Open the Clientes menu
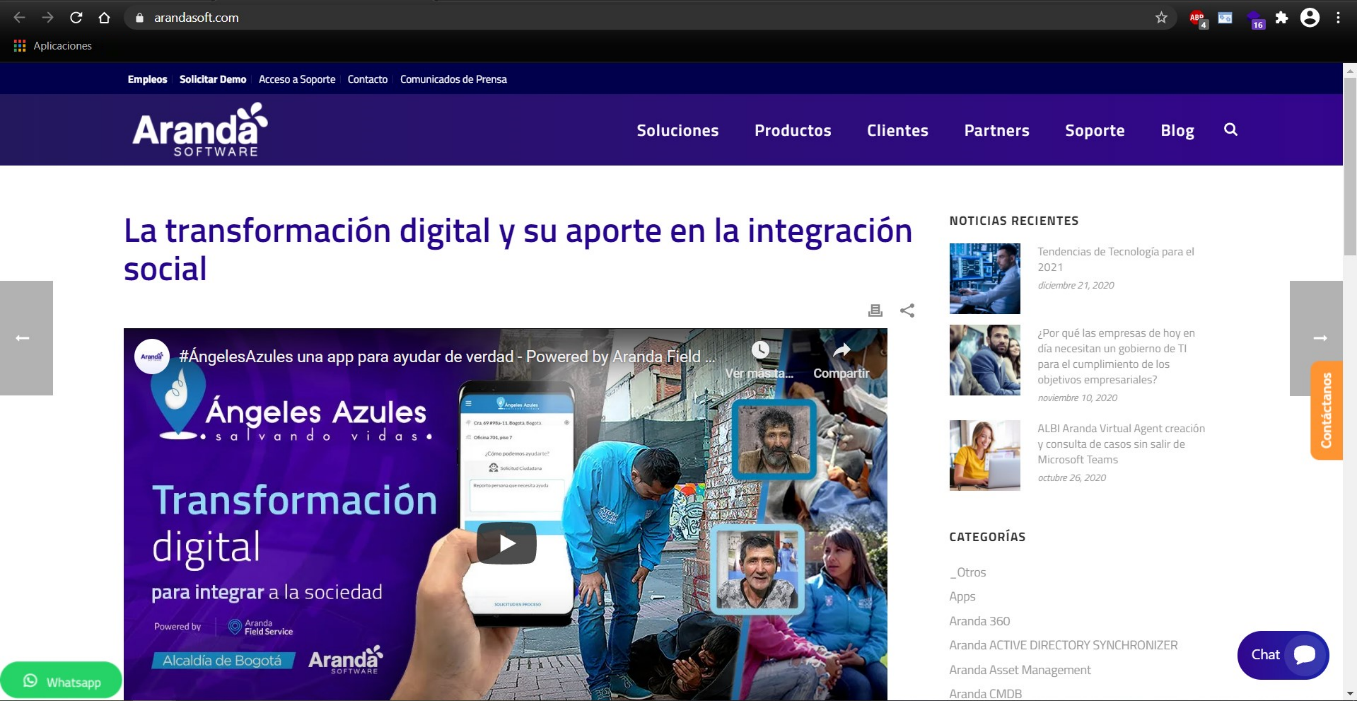The width and height of the screenshot is (1357, 701). point(898,131)
